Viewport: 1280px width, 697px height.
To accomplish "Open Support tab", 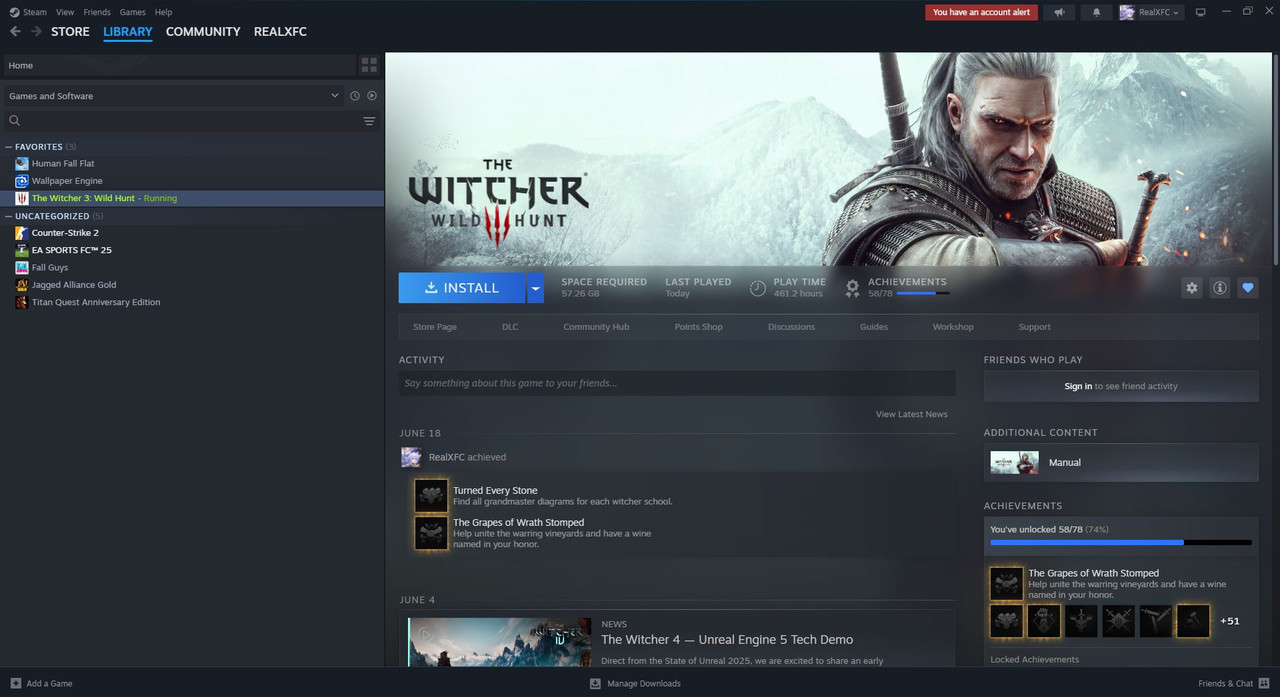I will click(1034, 327).
